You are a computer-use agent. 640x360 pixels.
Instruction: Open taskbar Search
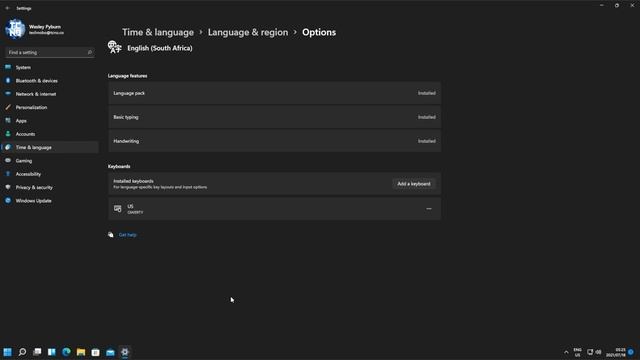click(22, 352)
